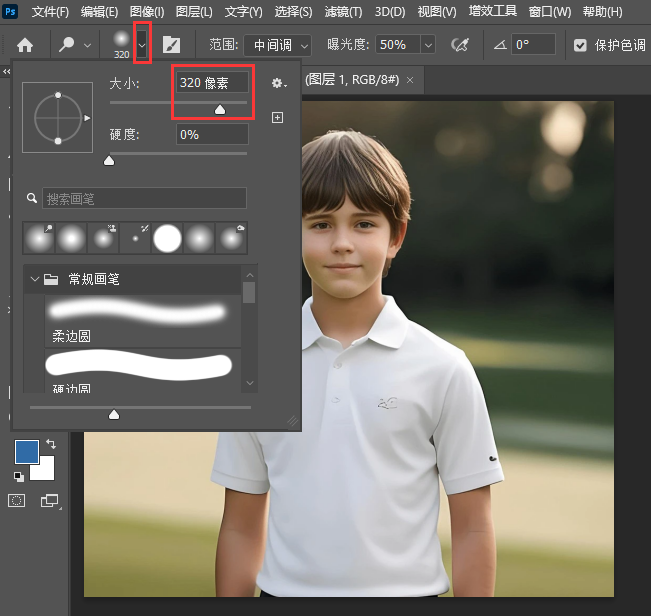Change screen mode icon

click(x=50, y=500)
